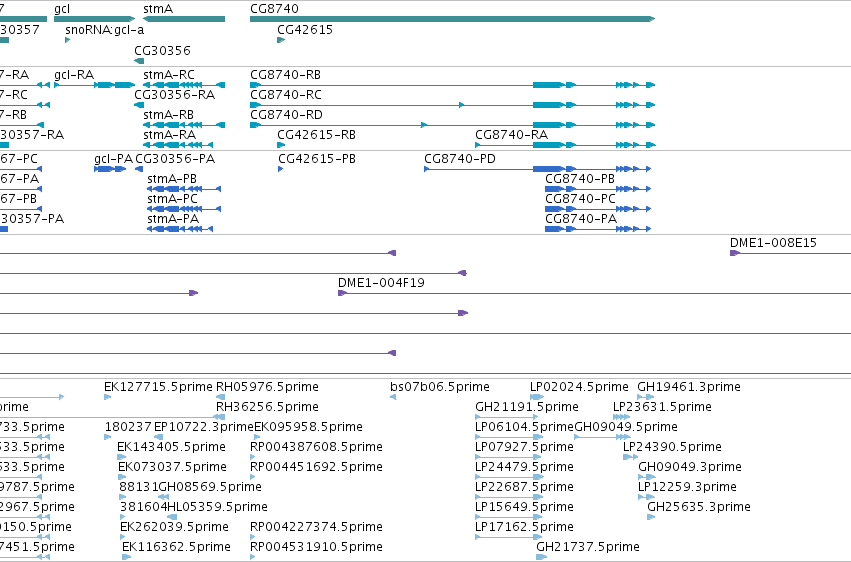Select transcript CG30356-RA label
The height and width of the screenshot is (562, 851).
(x=175, y=94)
